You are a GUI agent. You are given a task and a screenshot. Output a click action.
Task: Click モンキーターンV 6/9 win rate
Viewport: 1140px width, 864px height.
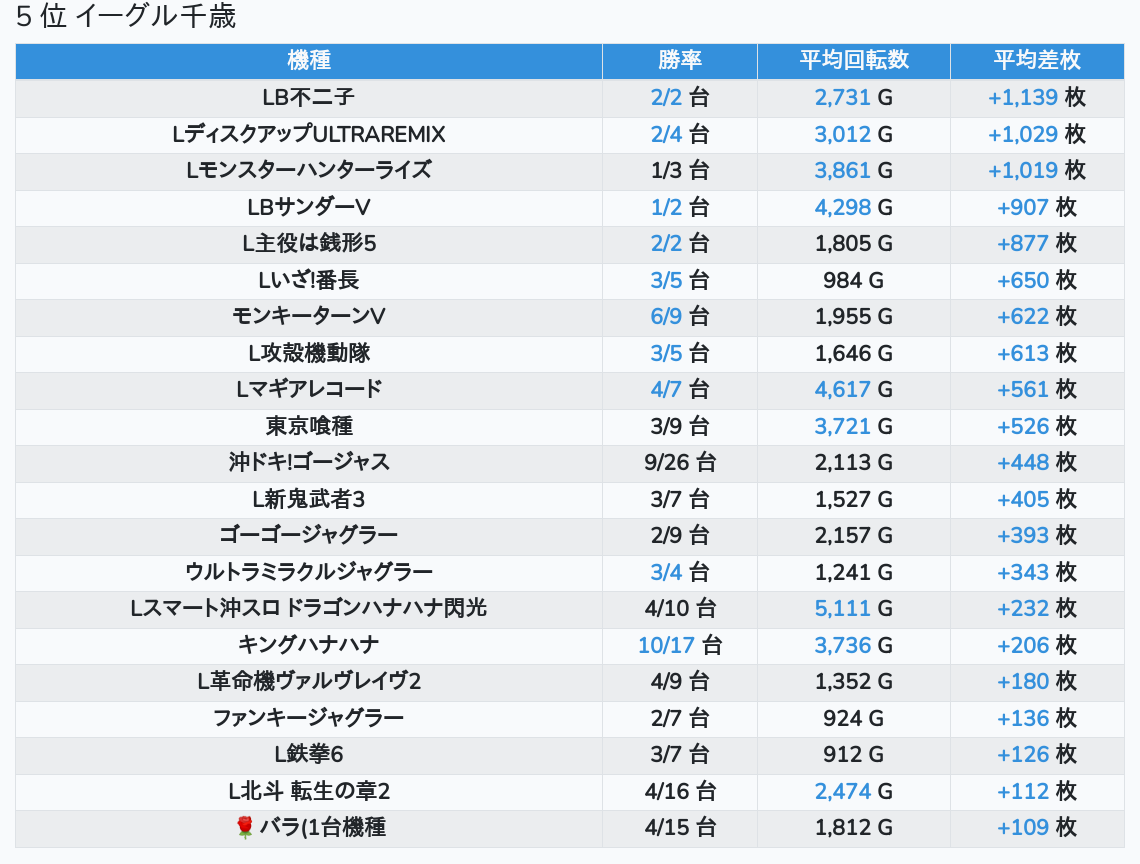(666, 316)
